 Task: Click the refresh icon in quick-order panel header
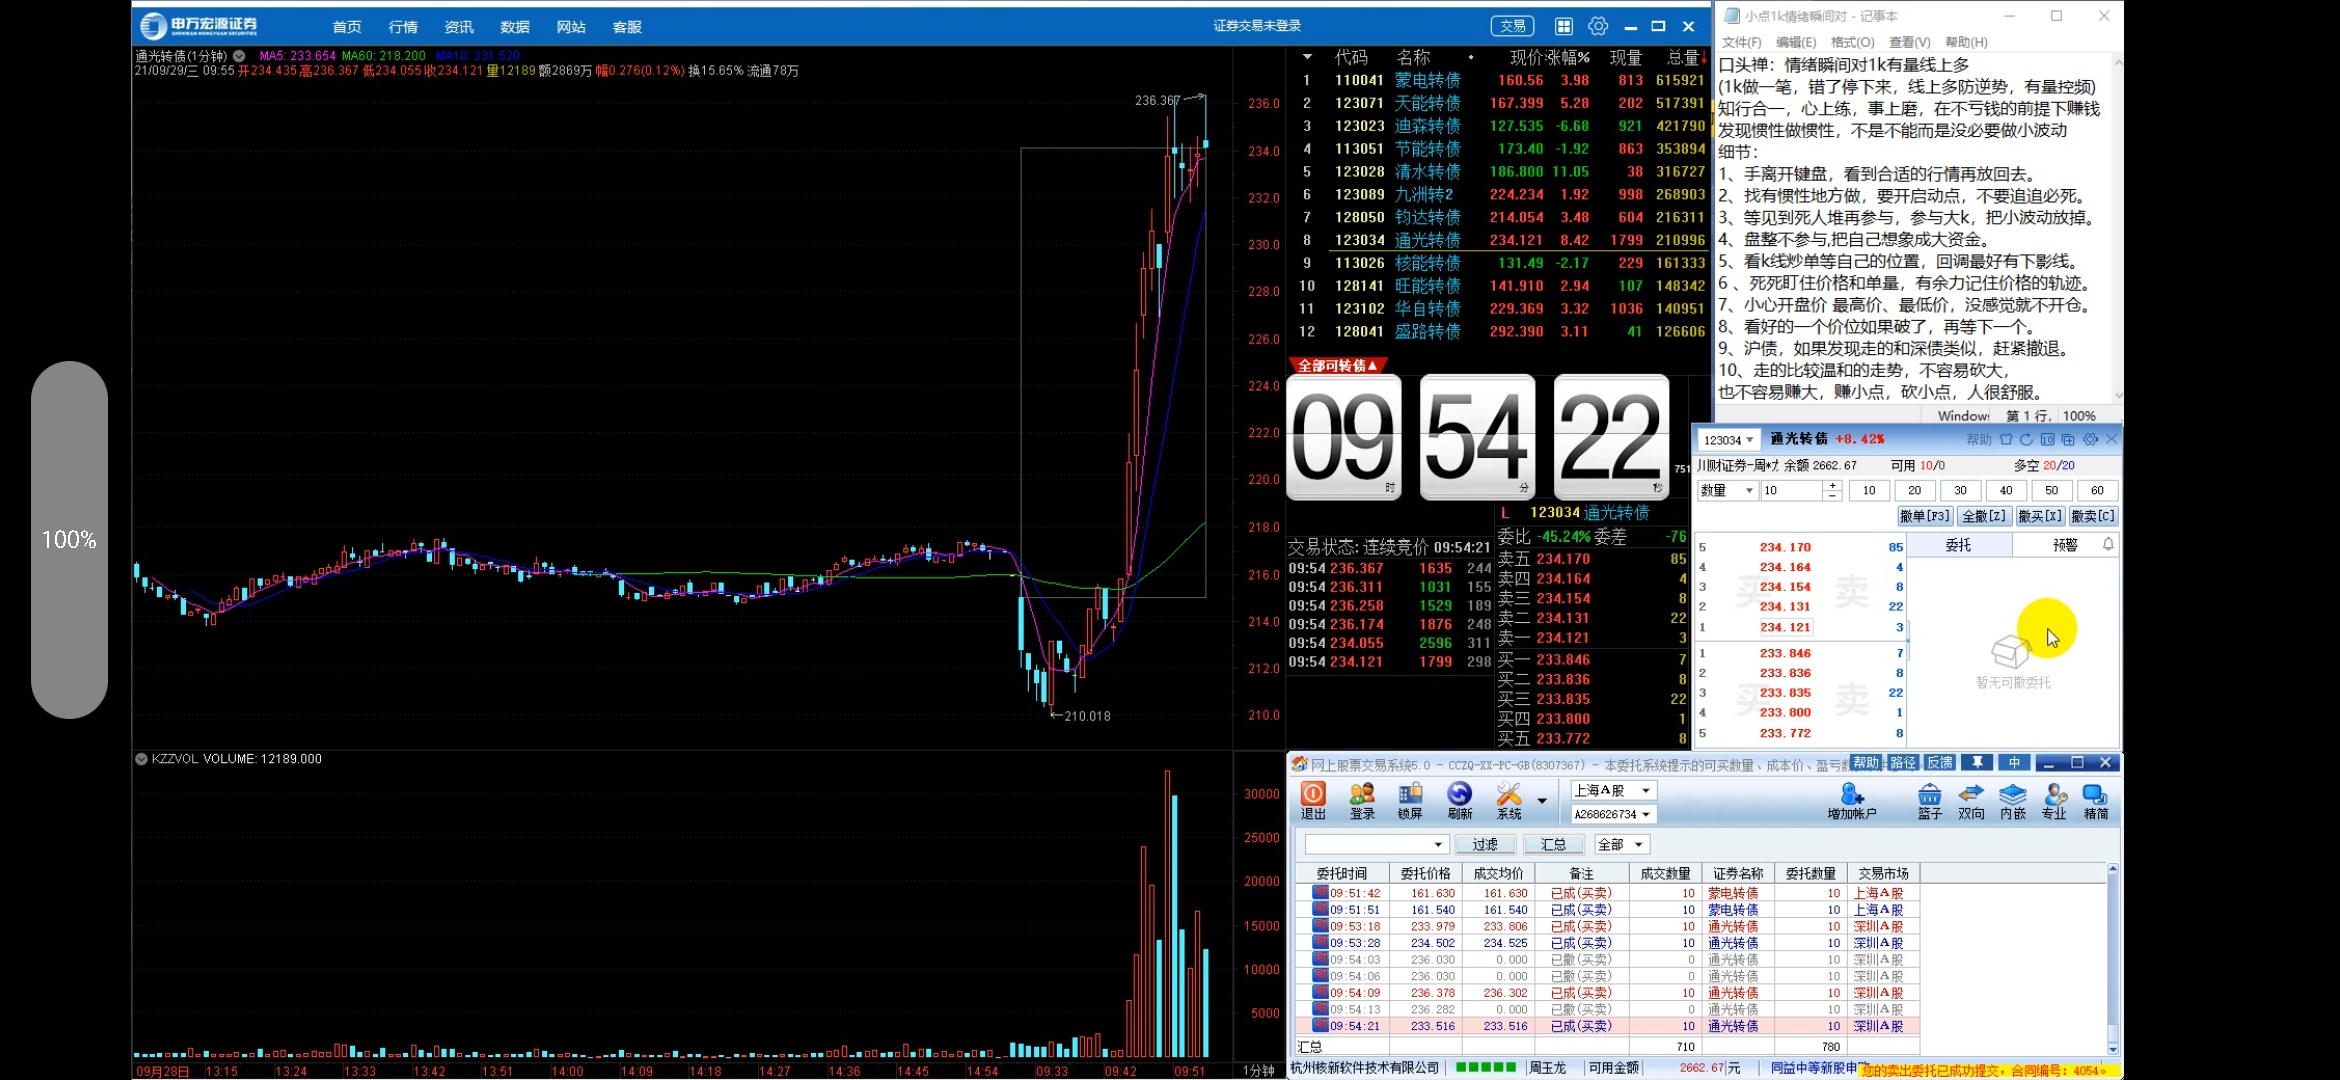pos(2026,440)
